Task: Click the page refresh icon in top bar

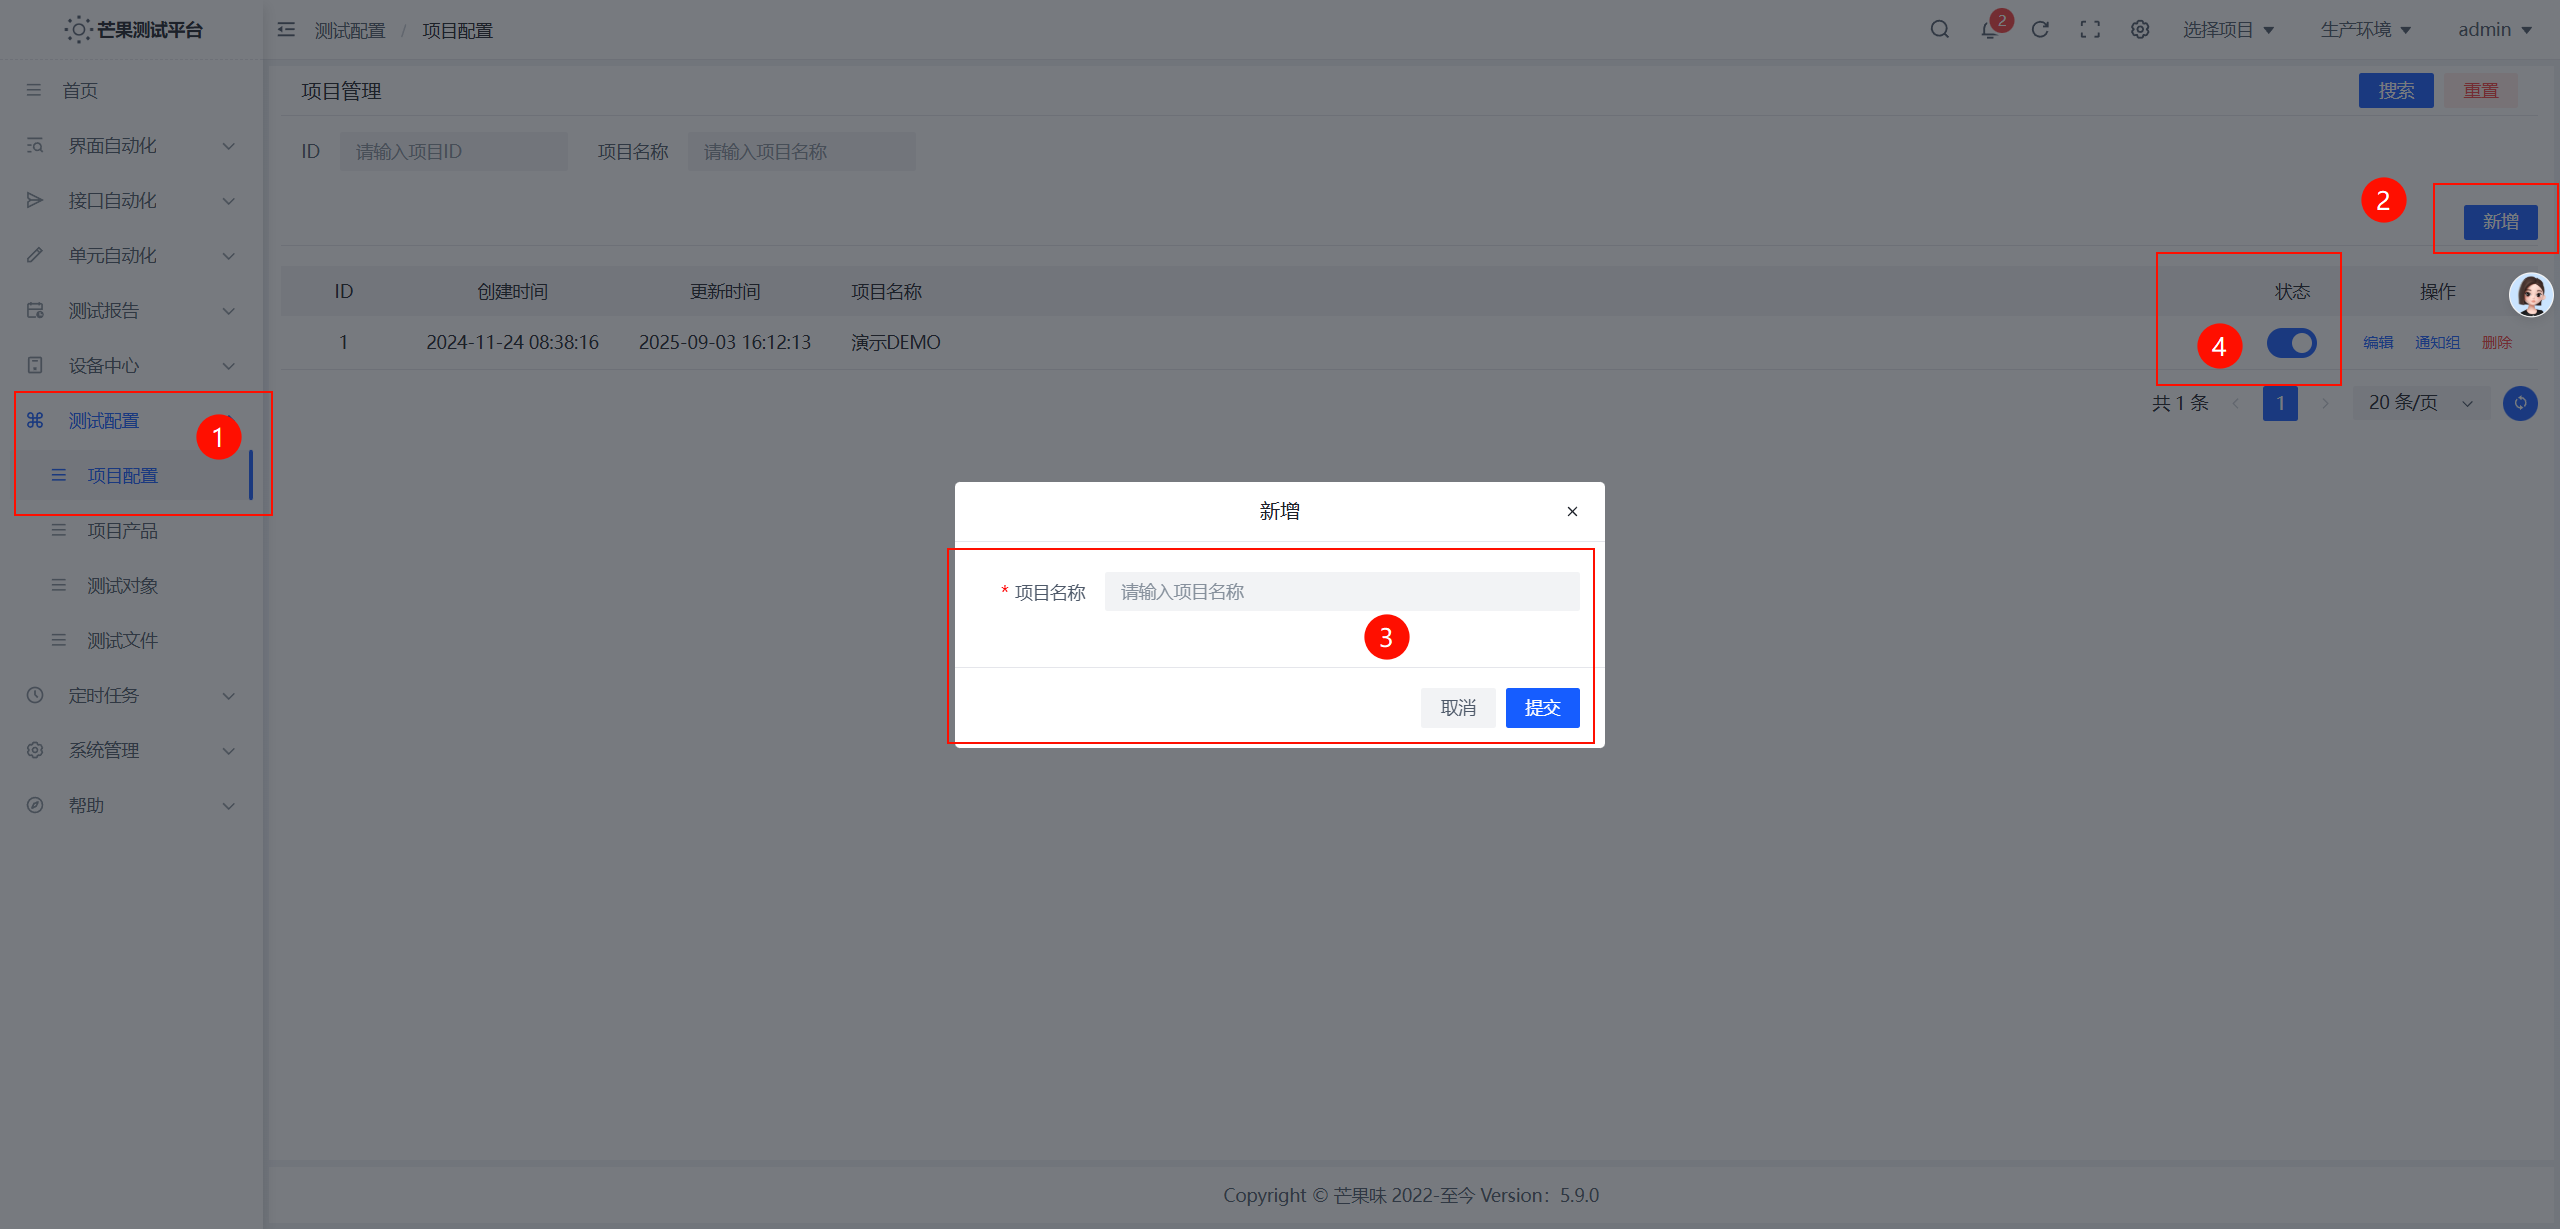Action: click(x=2040, y=29)
